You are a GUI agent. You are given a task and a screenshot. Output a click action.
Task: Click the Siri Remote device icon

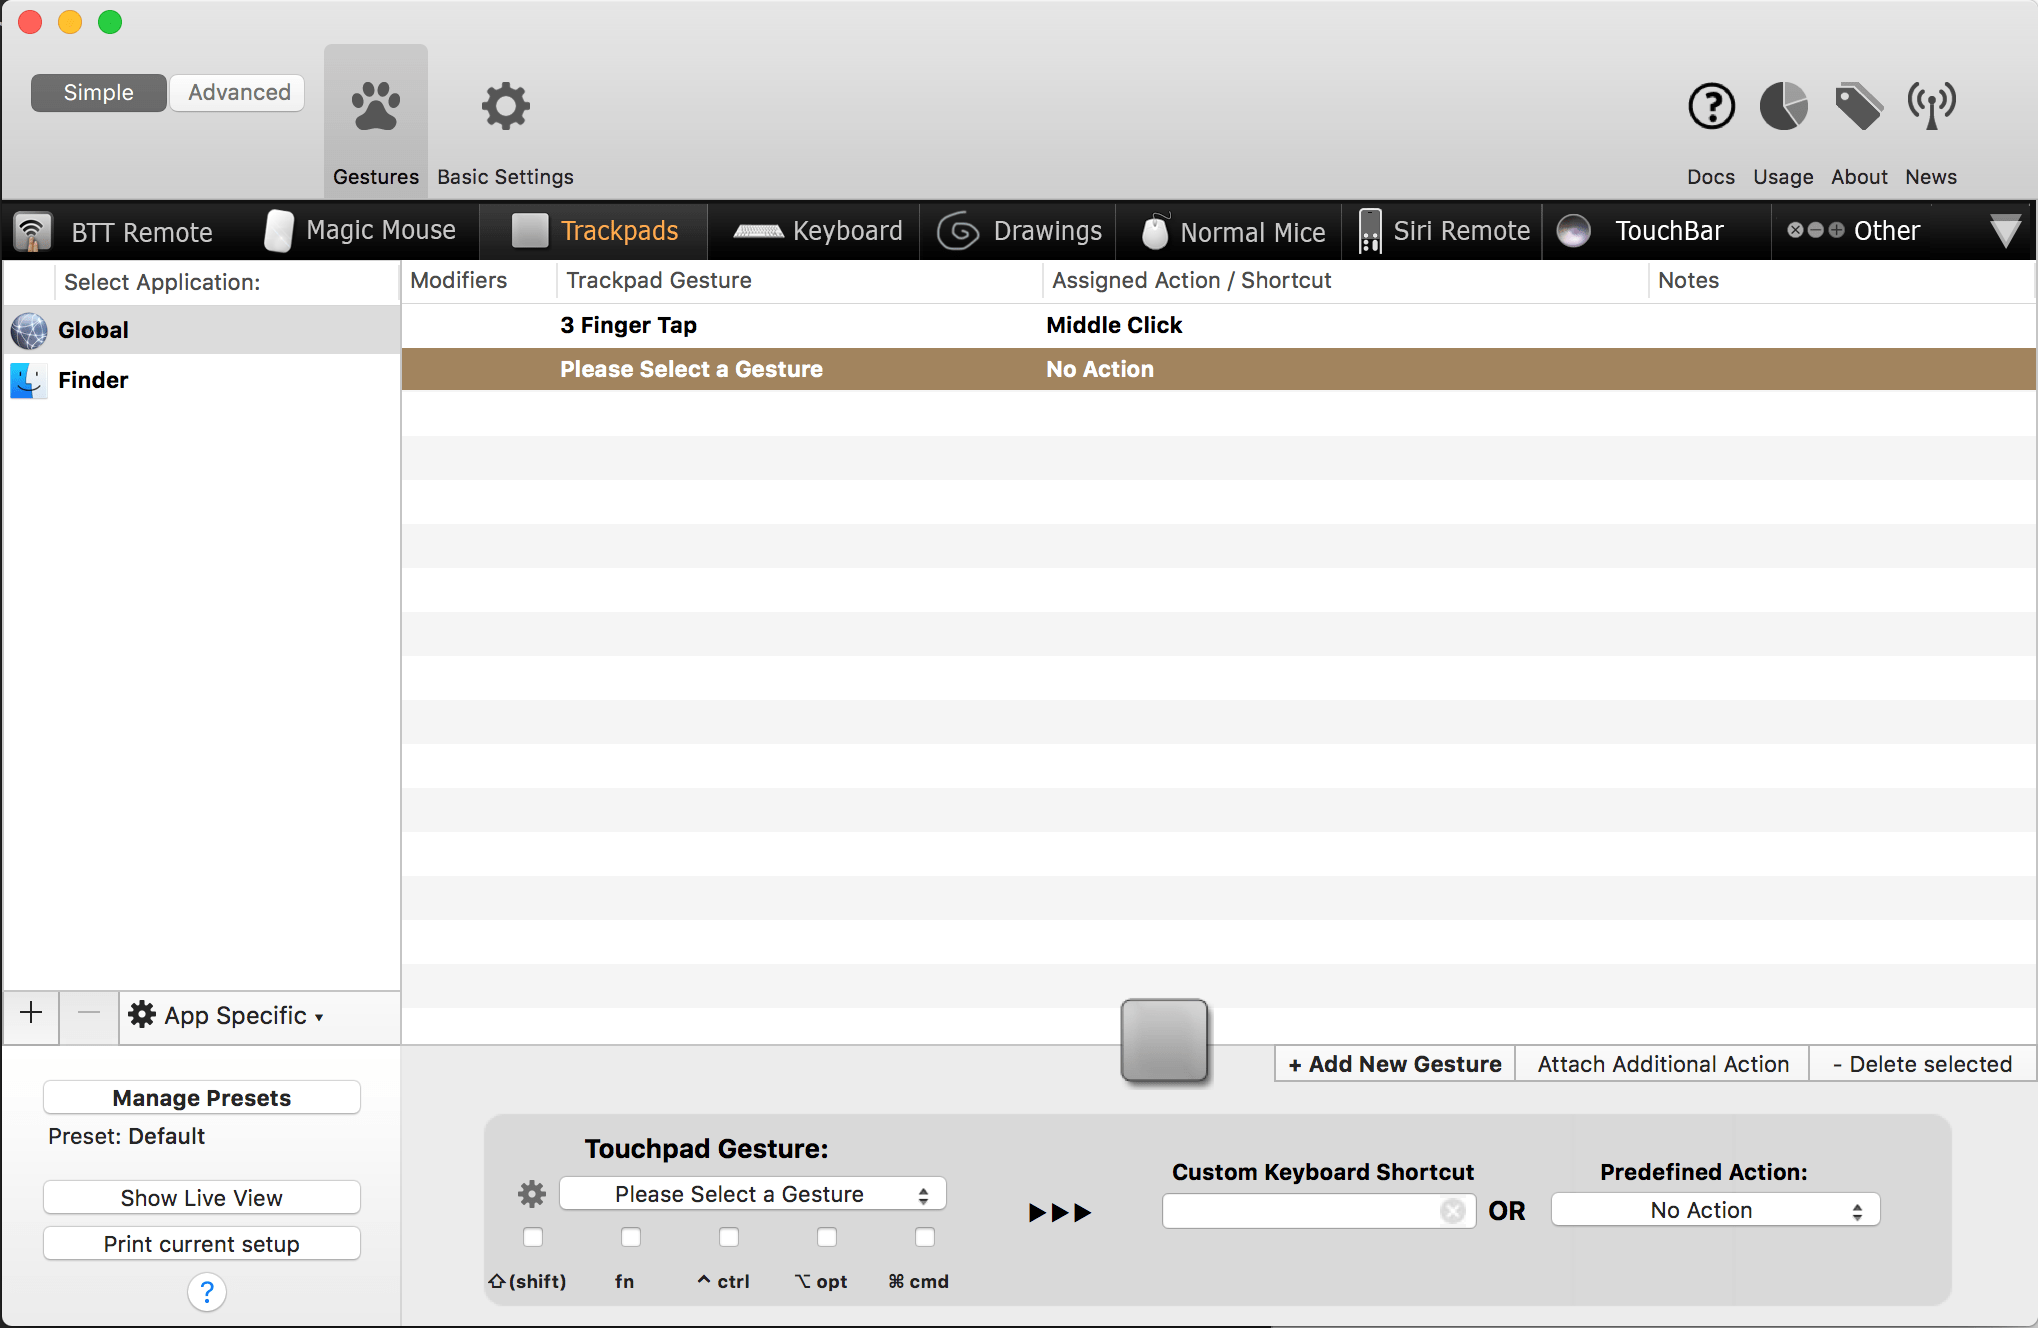point(1370,231)
